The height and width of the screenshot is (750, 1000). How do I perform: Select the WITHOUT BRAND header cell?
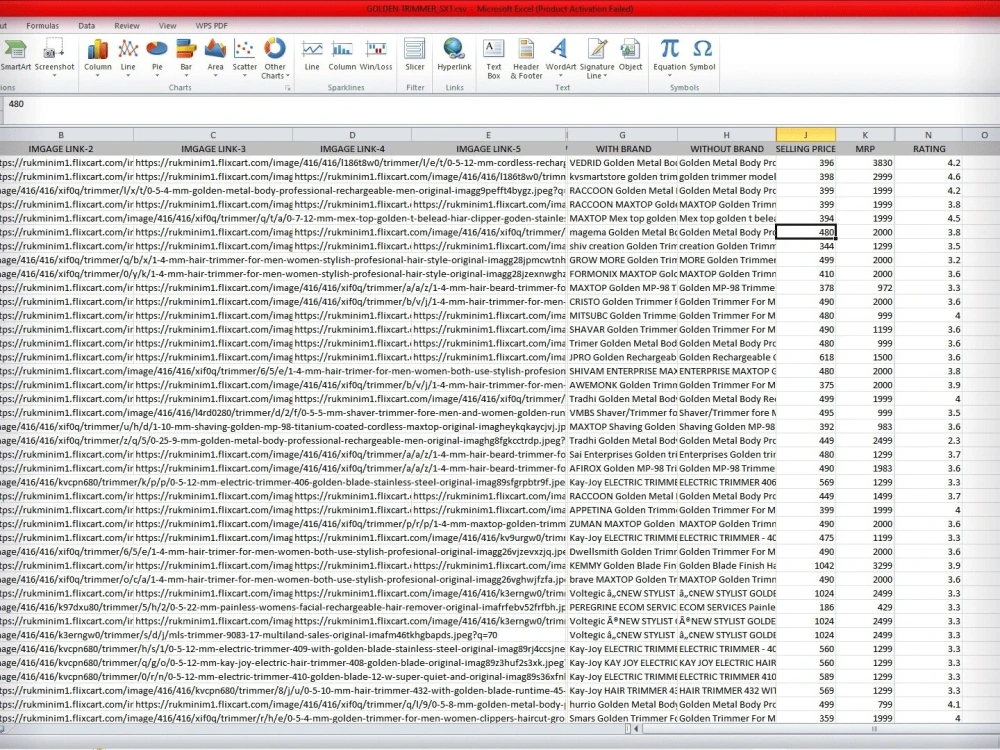pos(726,149)
